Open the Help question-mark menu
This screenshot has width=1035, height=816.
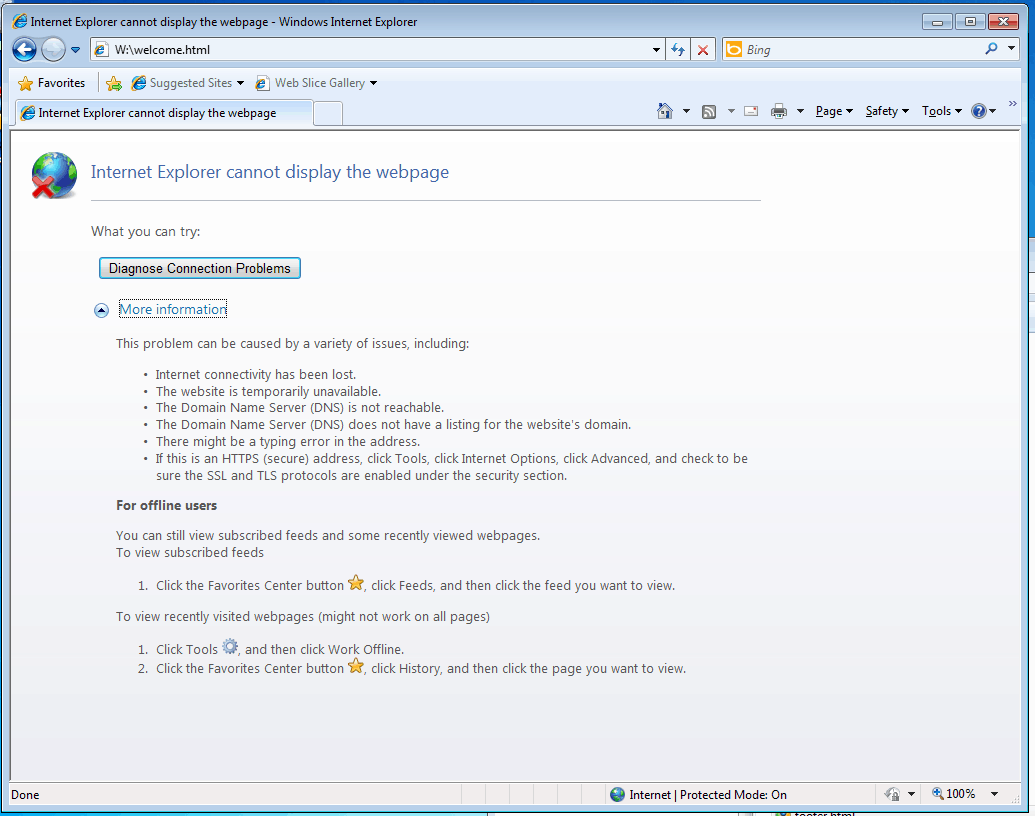point(983,111)
